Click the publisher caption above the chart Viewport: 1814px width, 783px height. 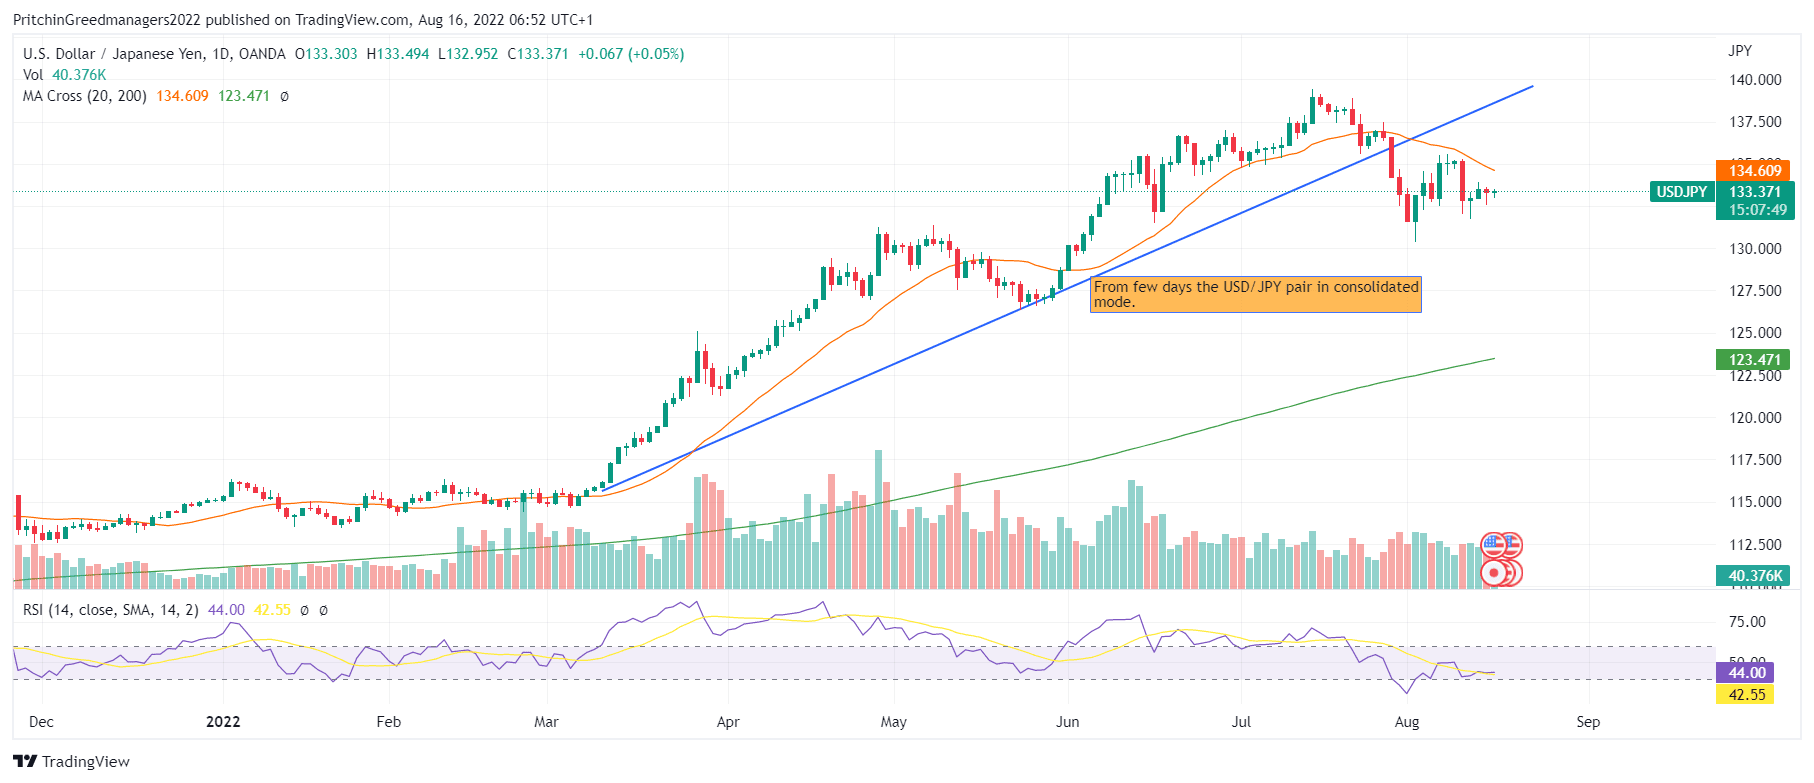303,20
